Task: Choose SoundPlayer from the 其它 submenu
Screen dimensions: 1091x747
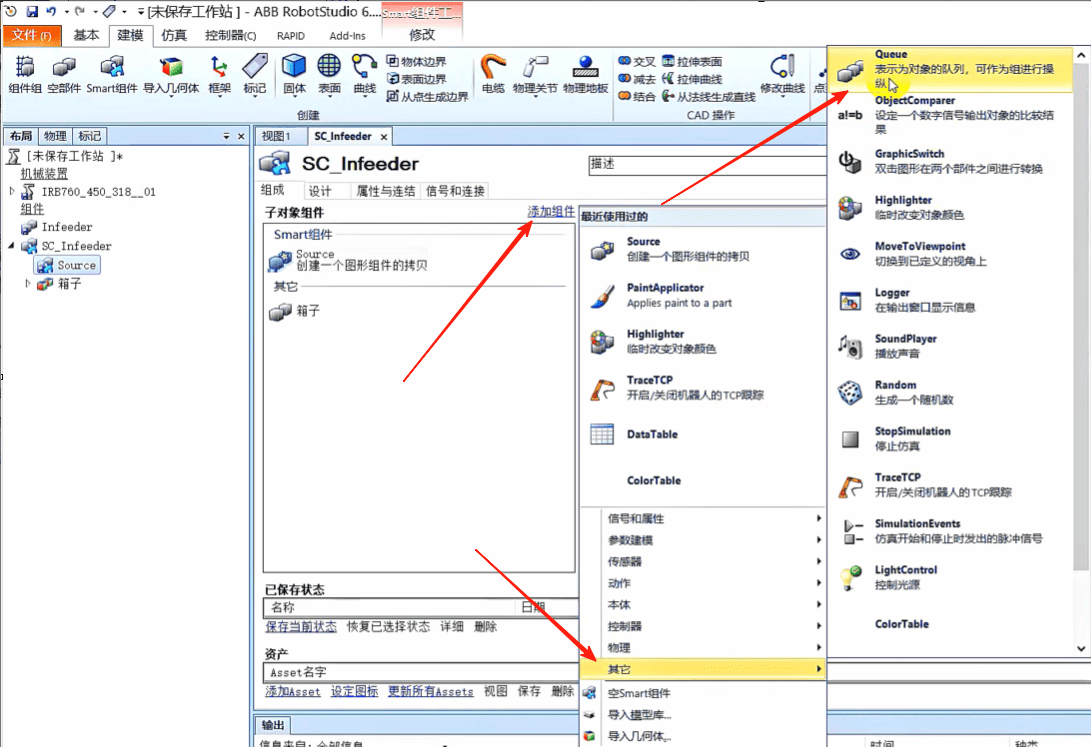Action: (950, 346)
